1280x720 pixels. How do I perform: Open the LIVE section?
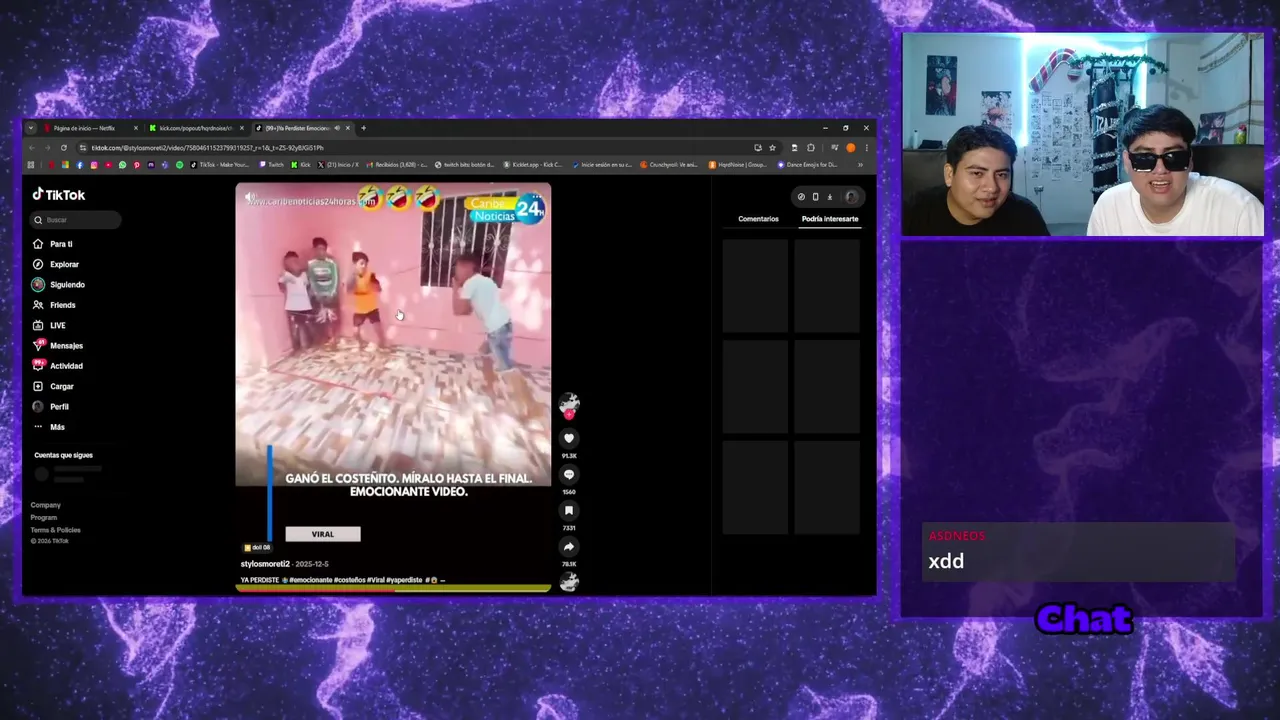click(49, 325)
